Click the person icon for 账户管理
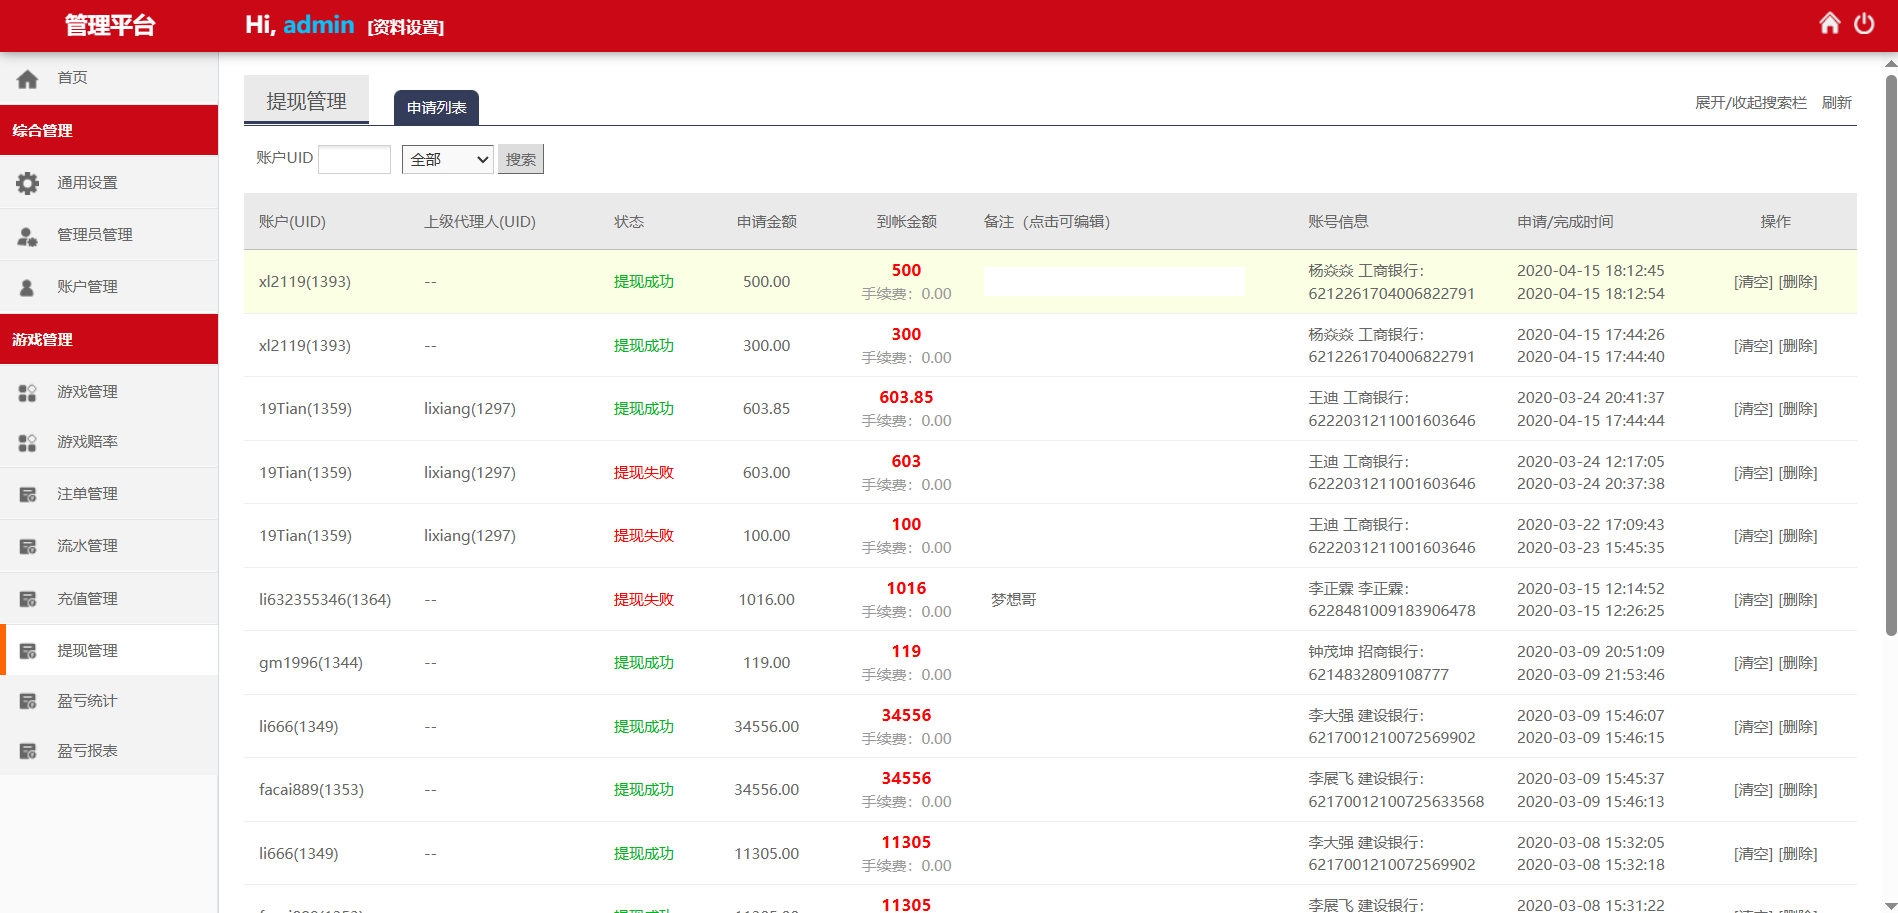 click(x=28, y=287)
